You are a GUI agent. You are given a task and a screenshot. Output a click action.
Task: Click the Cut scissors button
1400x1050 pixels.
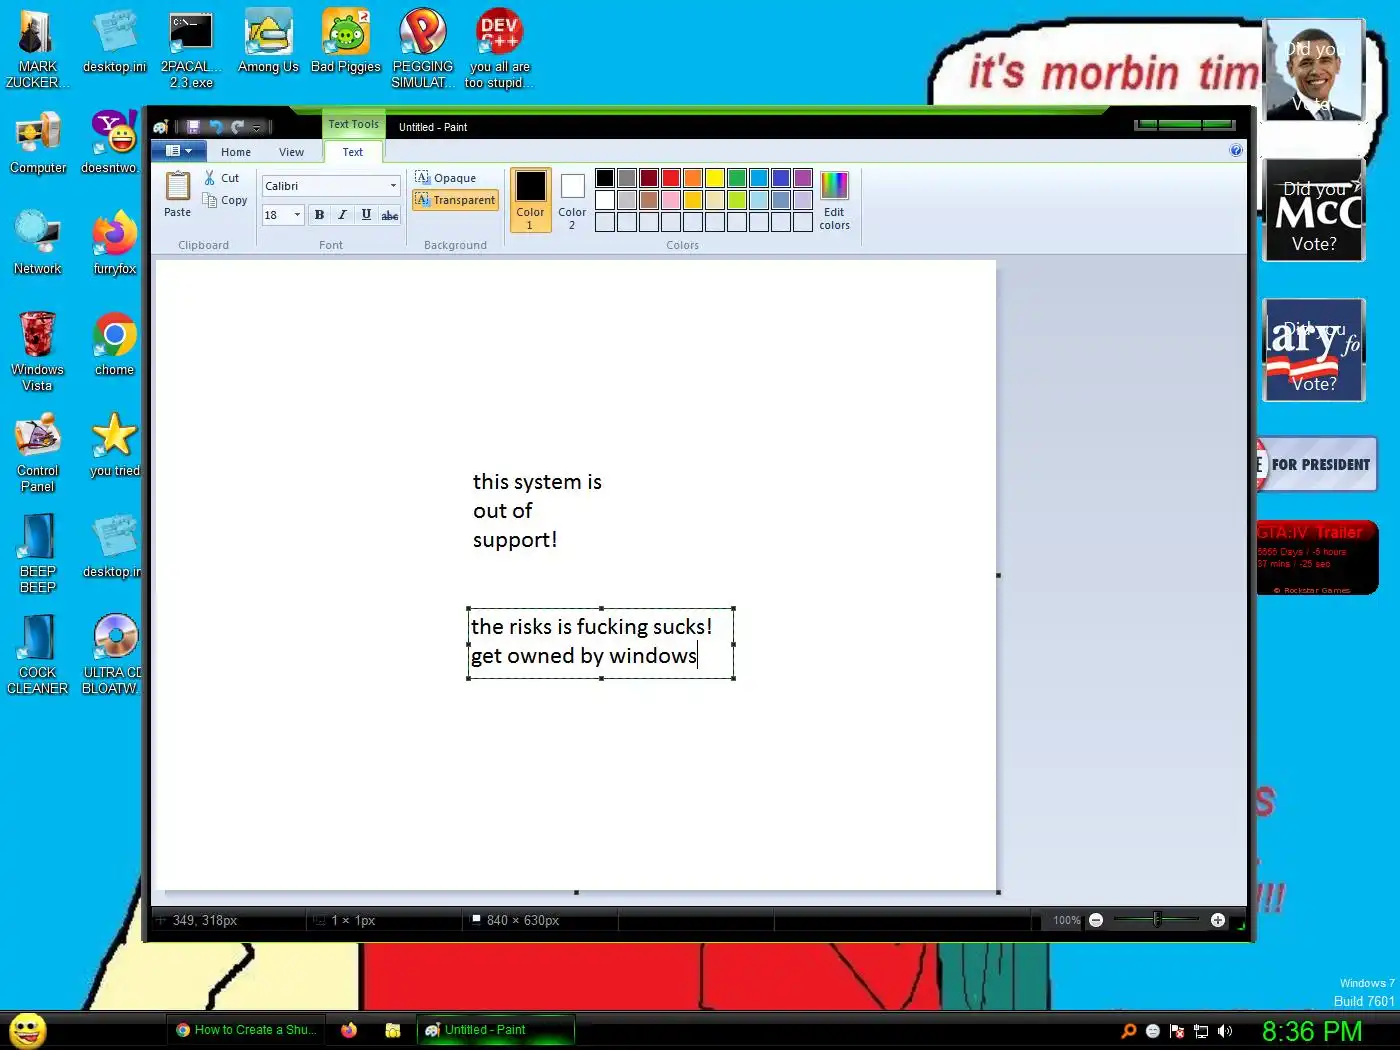pyautogui.click(x=222, y=178)
